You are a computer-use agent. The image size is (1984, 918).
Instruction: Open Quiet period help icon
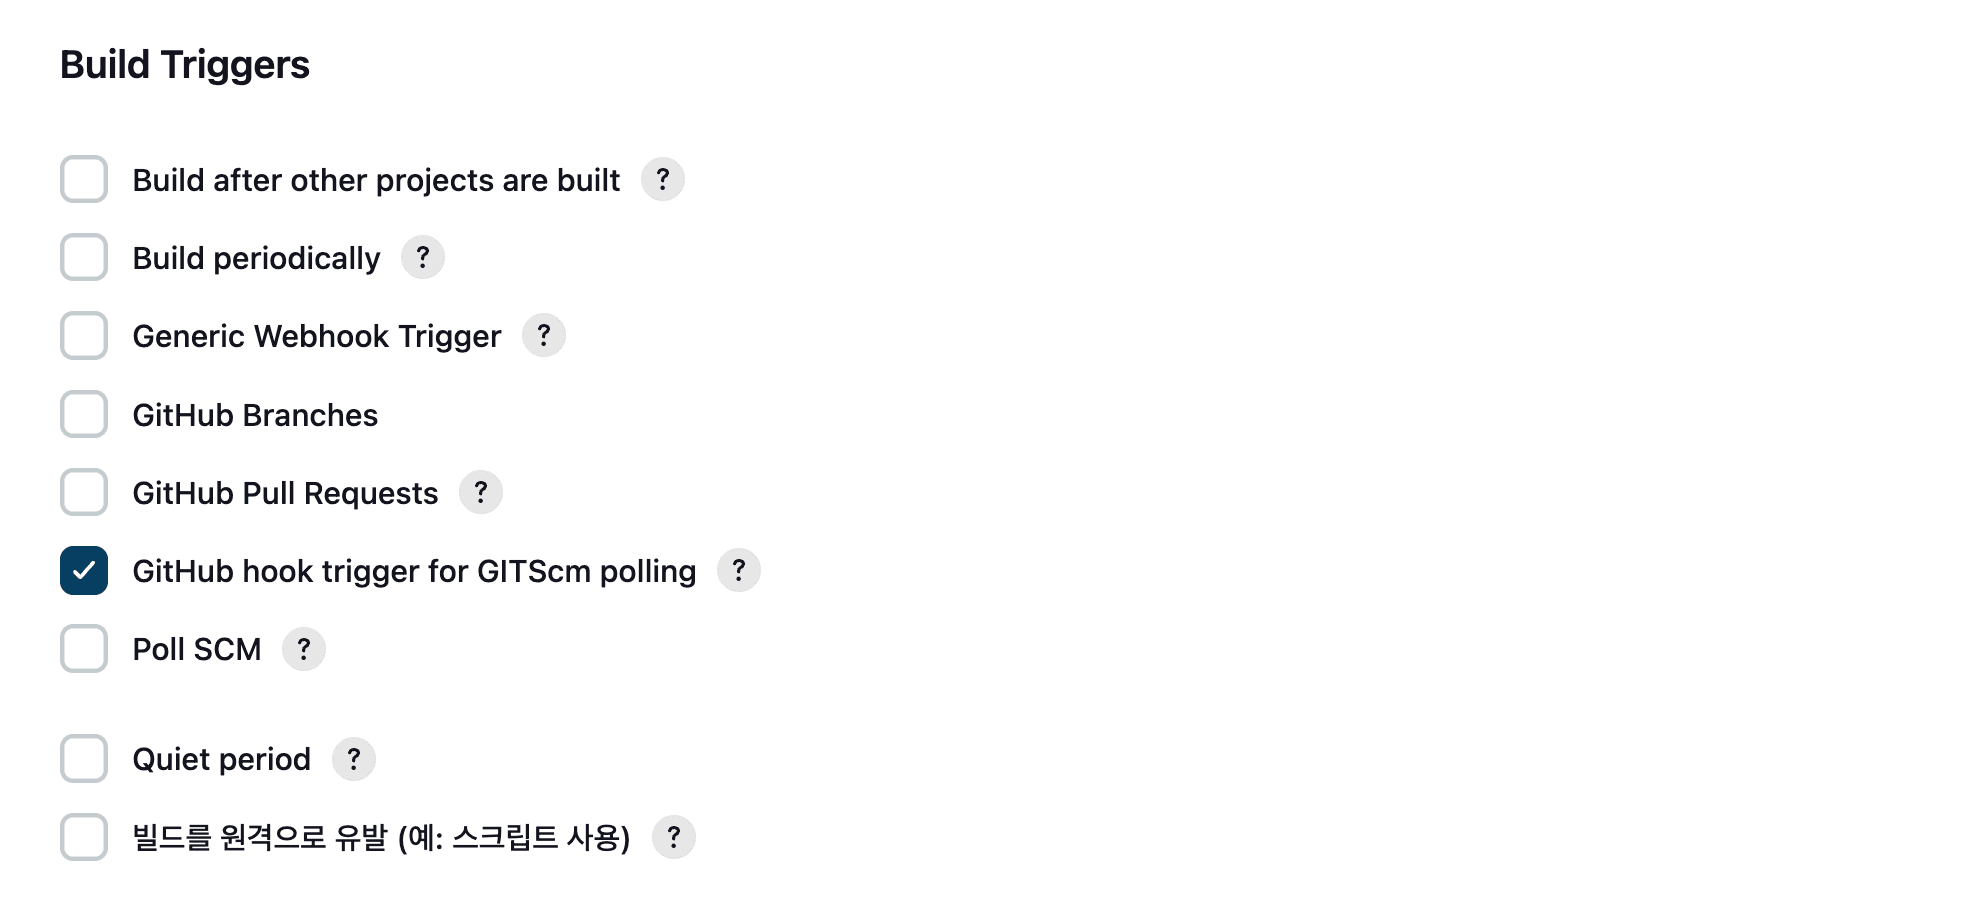click(354, 759)
